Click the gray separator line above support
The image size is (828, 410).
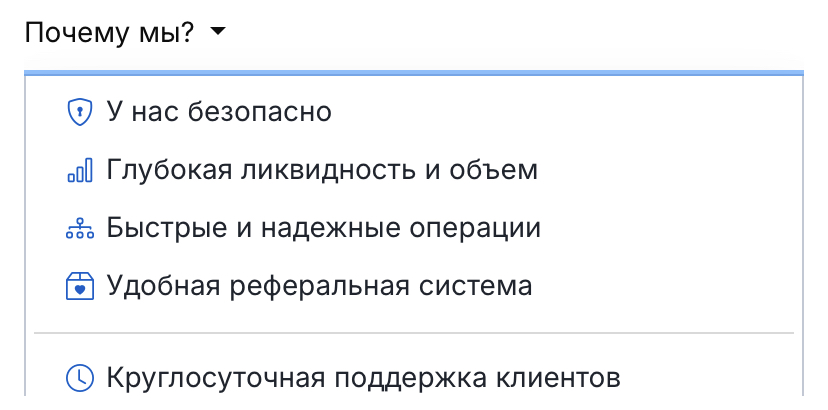pyautogui.click(x=414, y=333)
